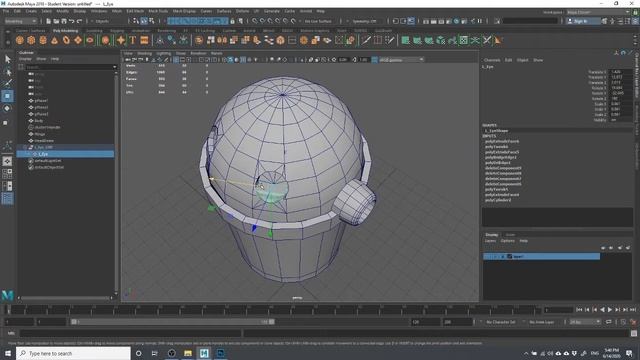640x360 pixels.
Task: Open the Modeling menu set dropdown
Action: tap(20, 21)
